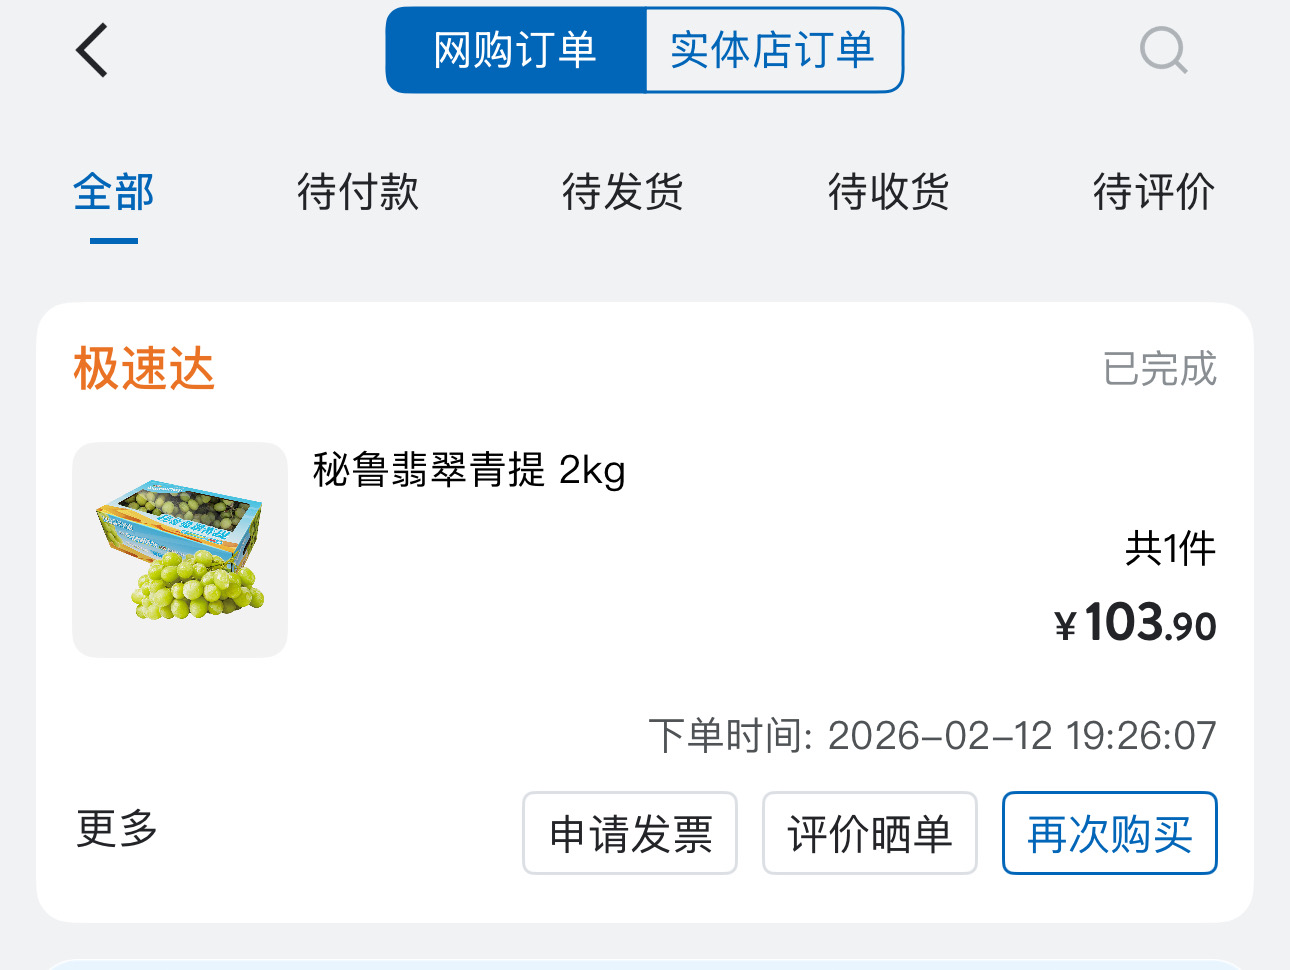Show the 待收货 orders tab
The width and height of the screenshot is (1290, 970).
889,192
